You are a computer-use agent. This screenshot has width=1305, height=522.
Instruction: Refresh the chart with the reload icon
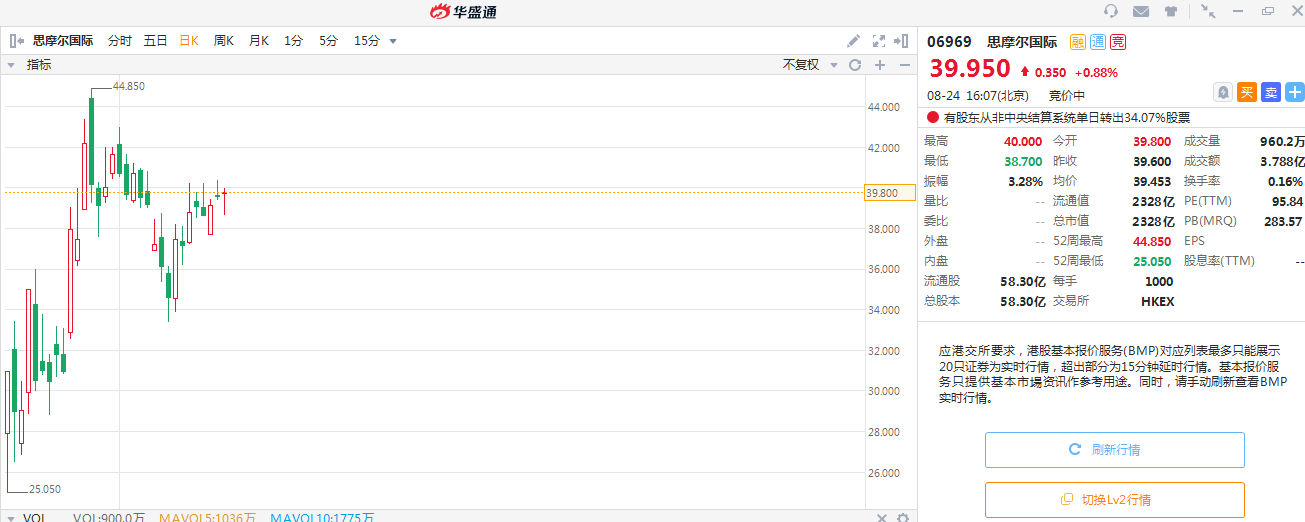pos(855,65)
